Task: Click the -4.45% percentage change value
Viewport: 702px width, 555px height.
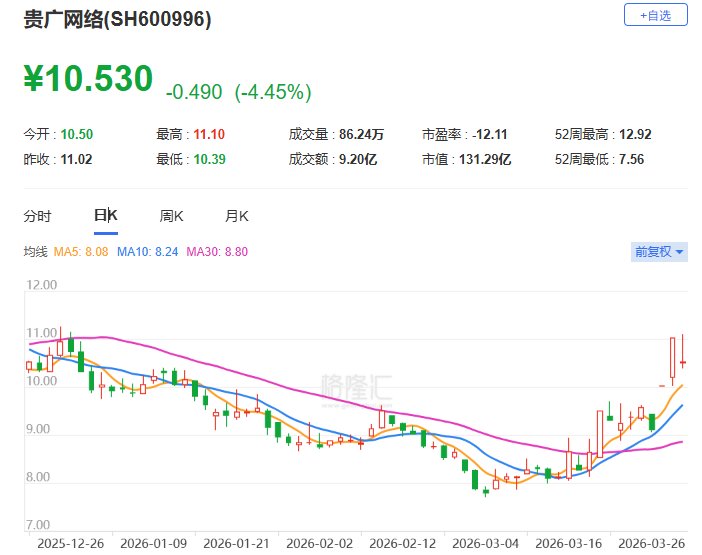Action: 273,92
